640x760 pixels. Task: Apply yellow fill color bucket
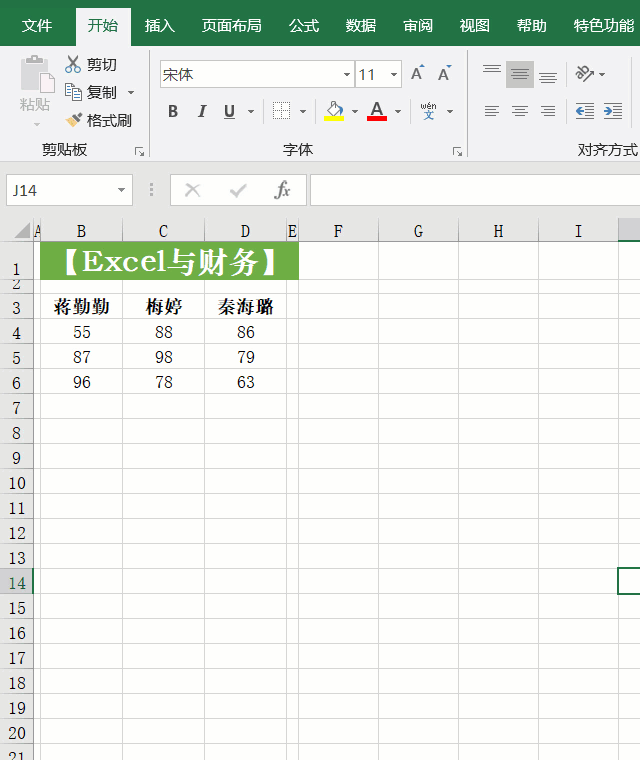[x=334, y=111]
